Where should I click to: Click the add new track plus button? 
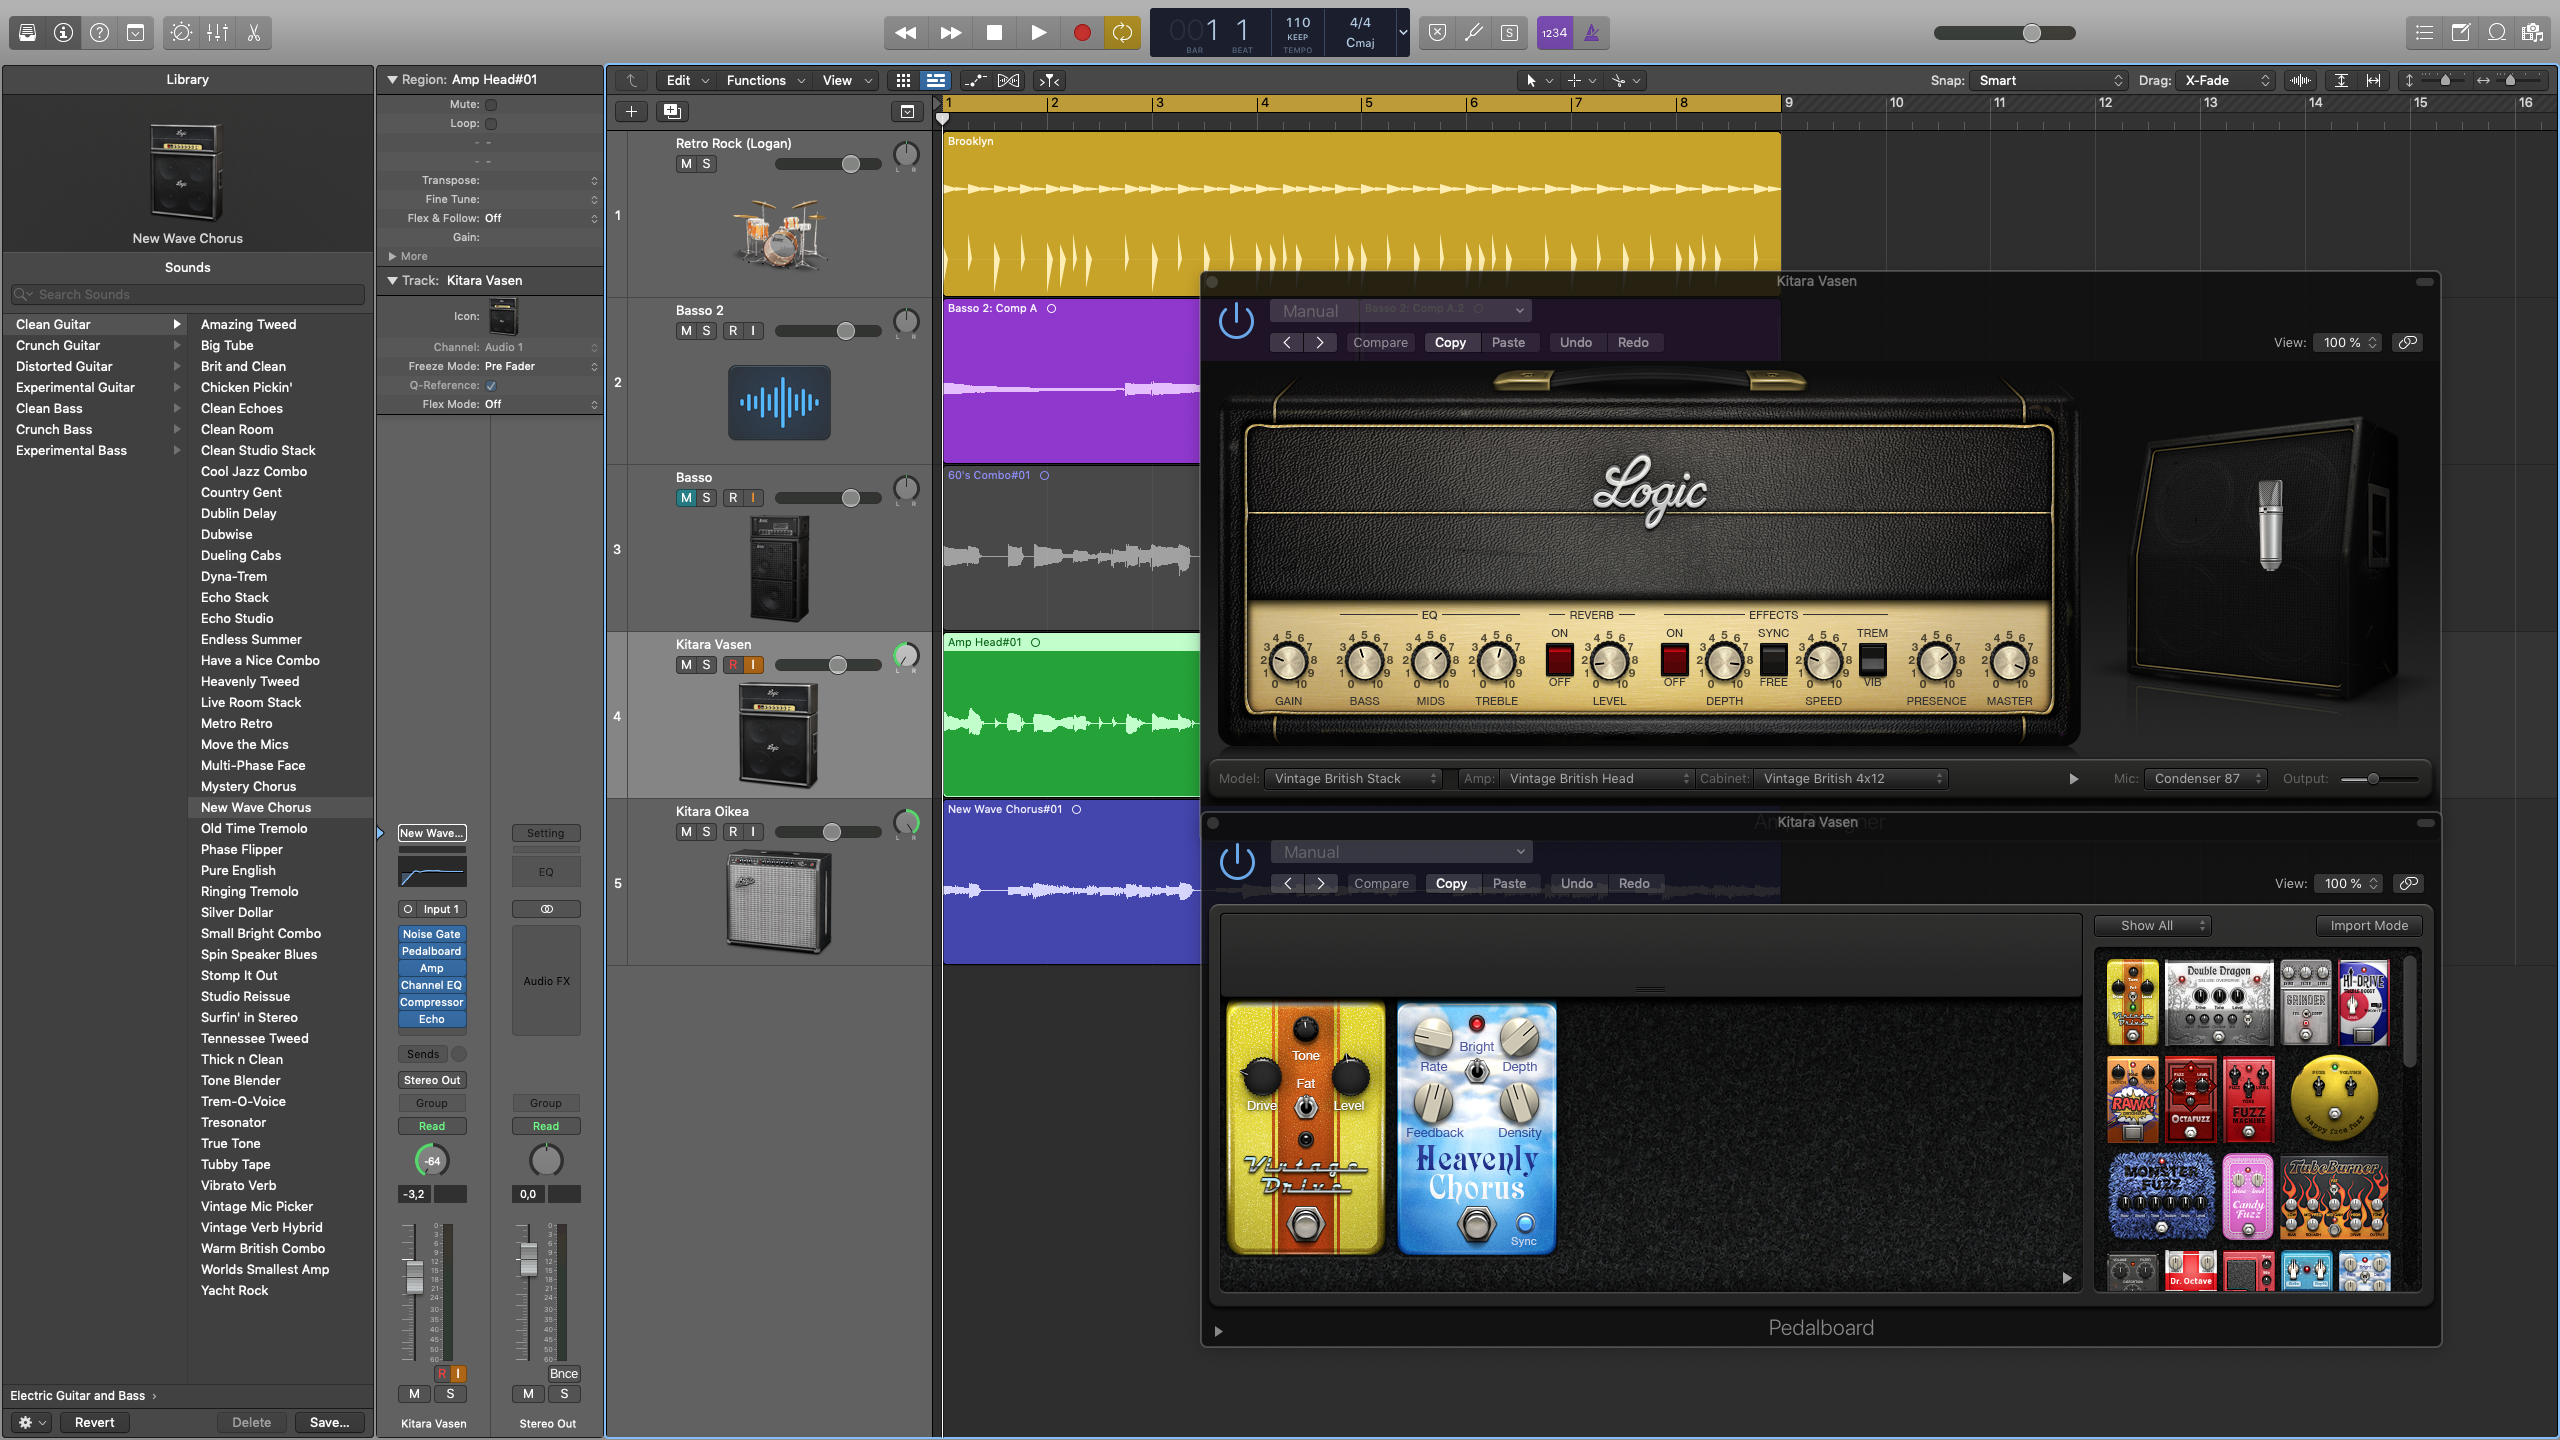click(631, 112)
